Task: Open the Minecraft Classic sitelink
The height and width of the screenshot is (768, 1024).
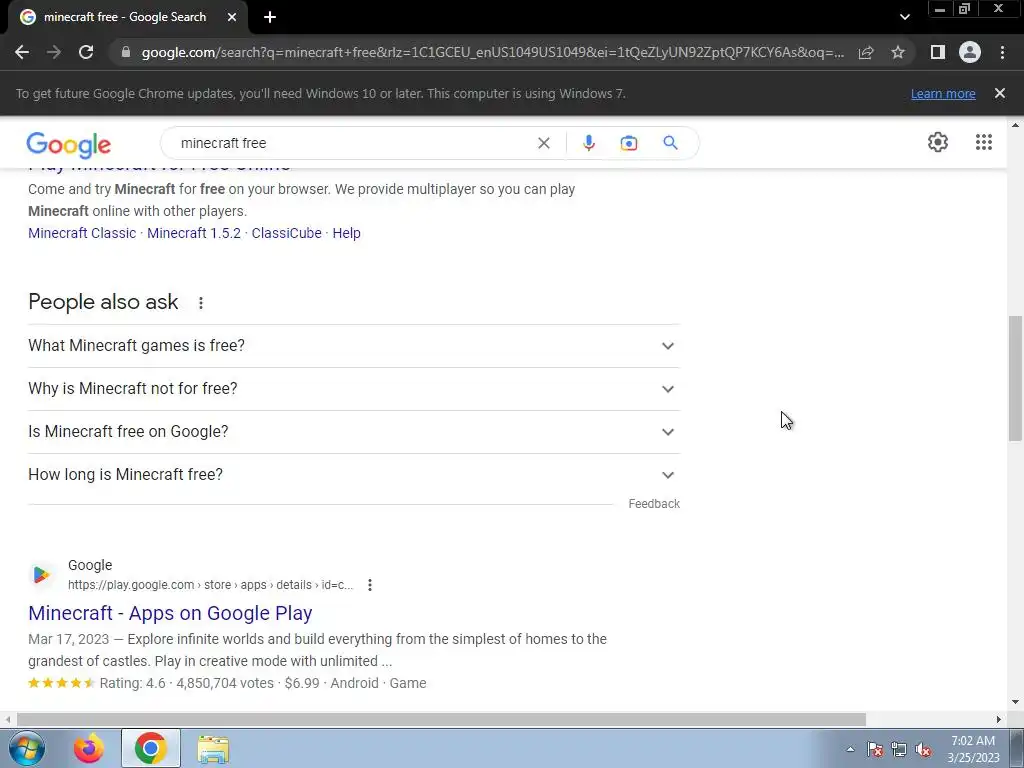Action: (x=82, y=233)
